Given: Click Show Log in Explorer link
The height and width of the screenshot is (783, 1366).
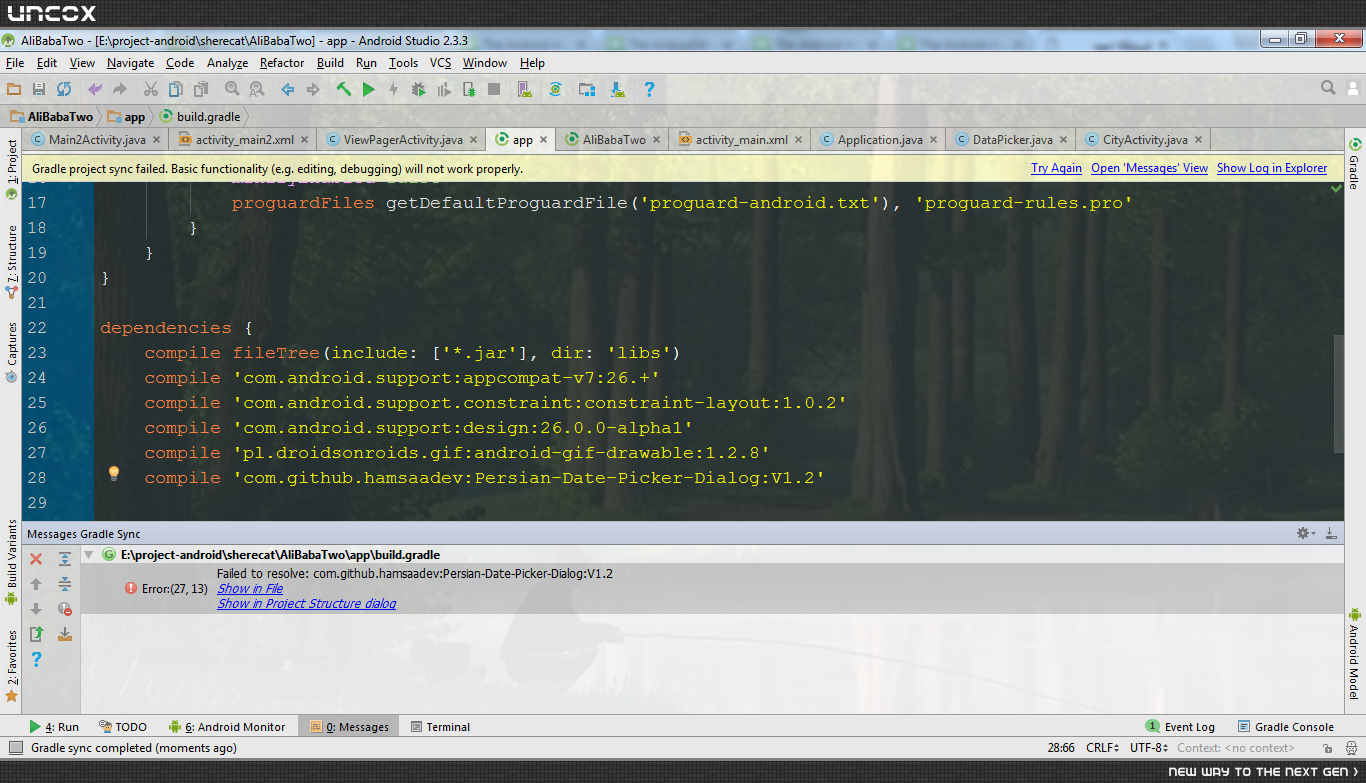Looking at the screenshot, I should pos(1272,168).
